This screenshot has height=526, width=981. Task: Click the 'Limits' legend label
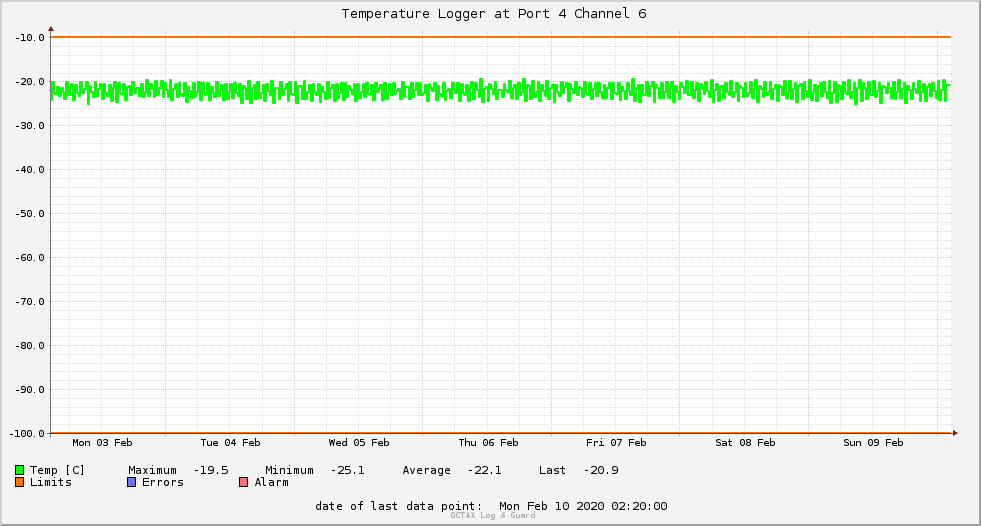(x=51, y=482)
